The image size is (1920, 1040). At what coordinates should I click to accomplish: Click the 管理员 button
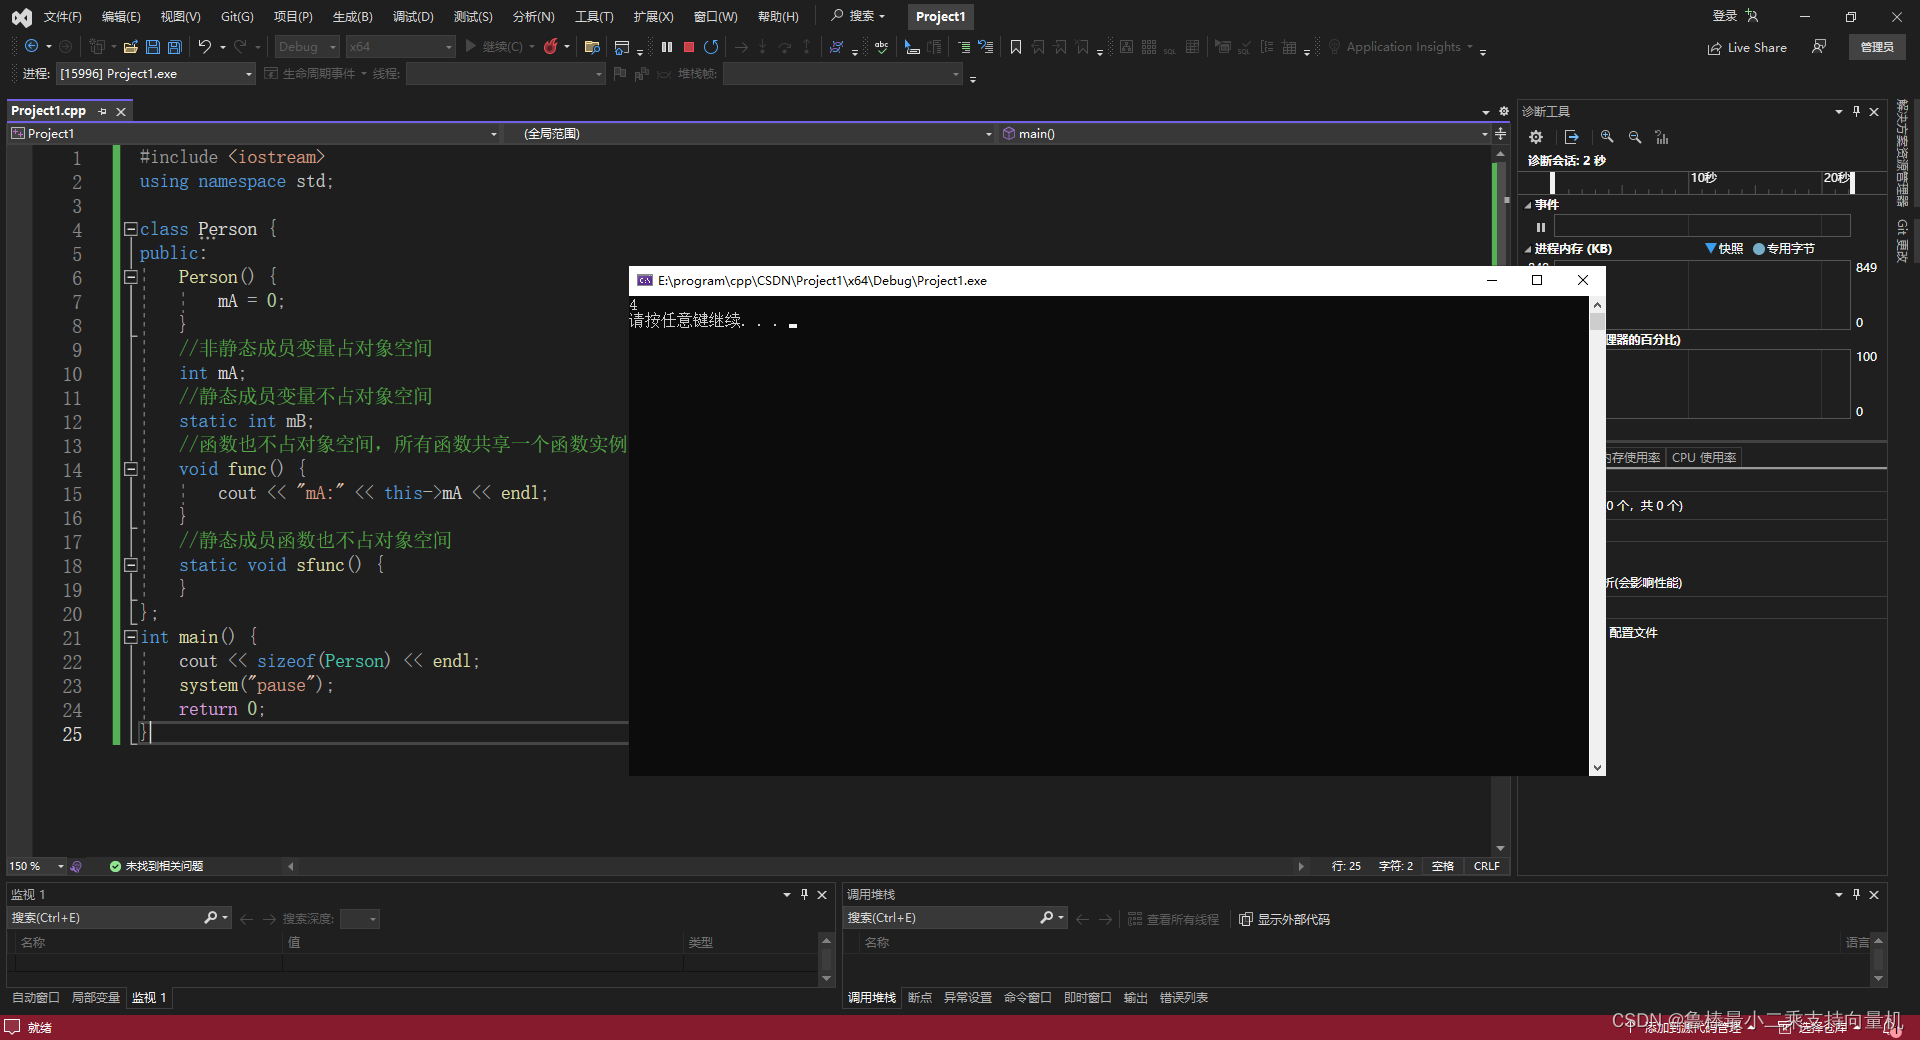pyautogui.click(x=1877, y=47)
